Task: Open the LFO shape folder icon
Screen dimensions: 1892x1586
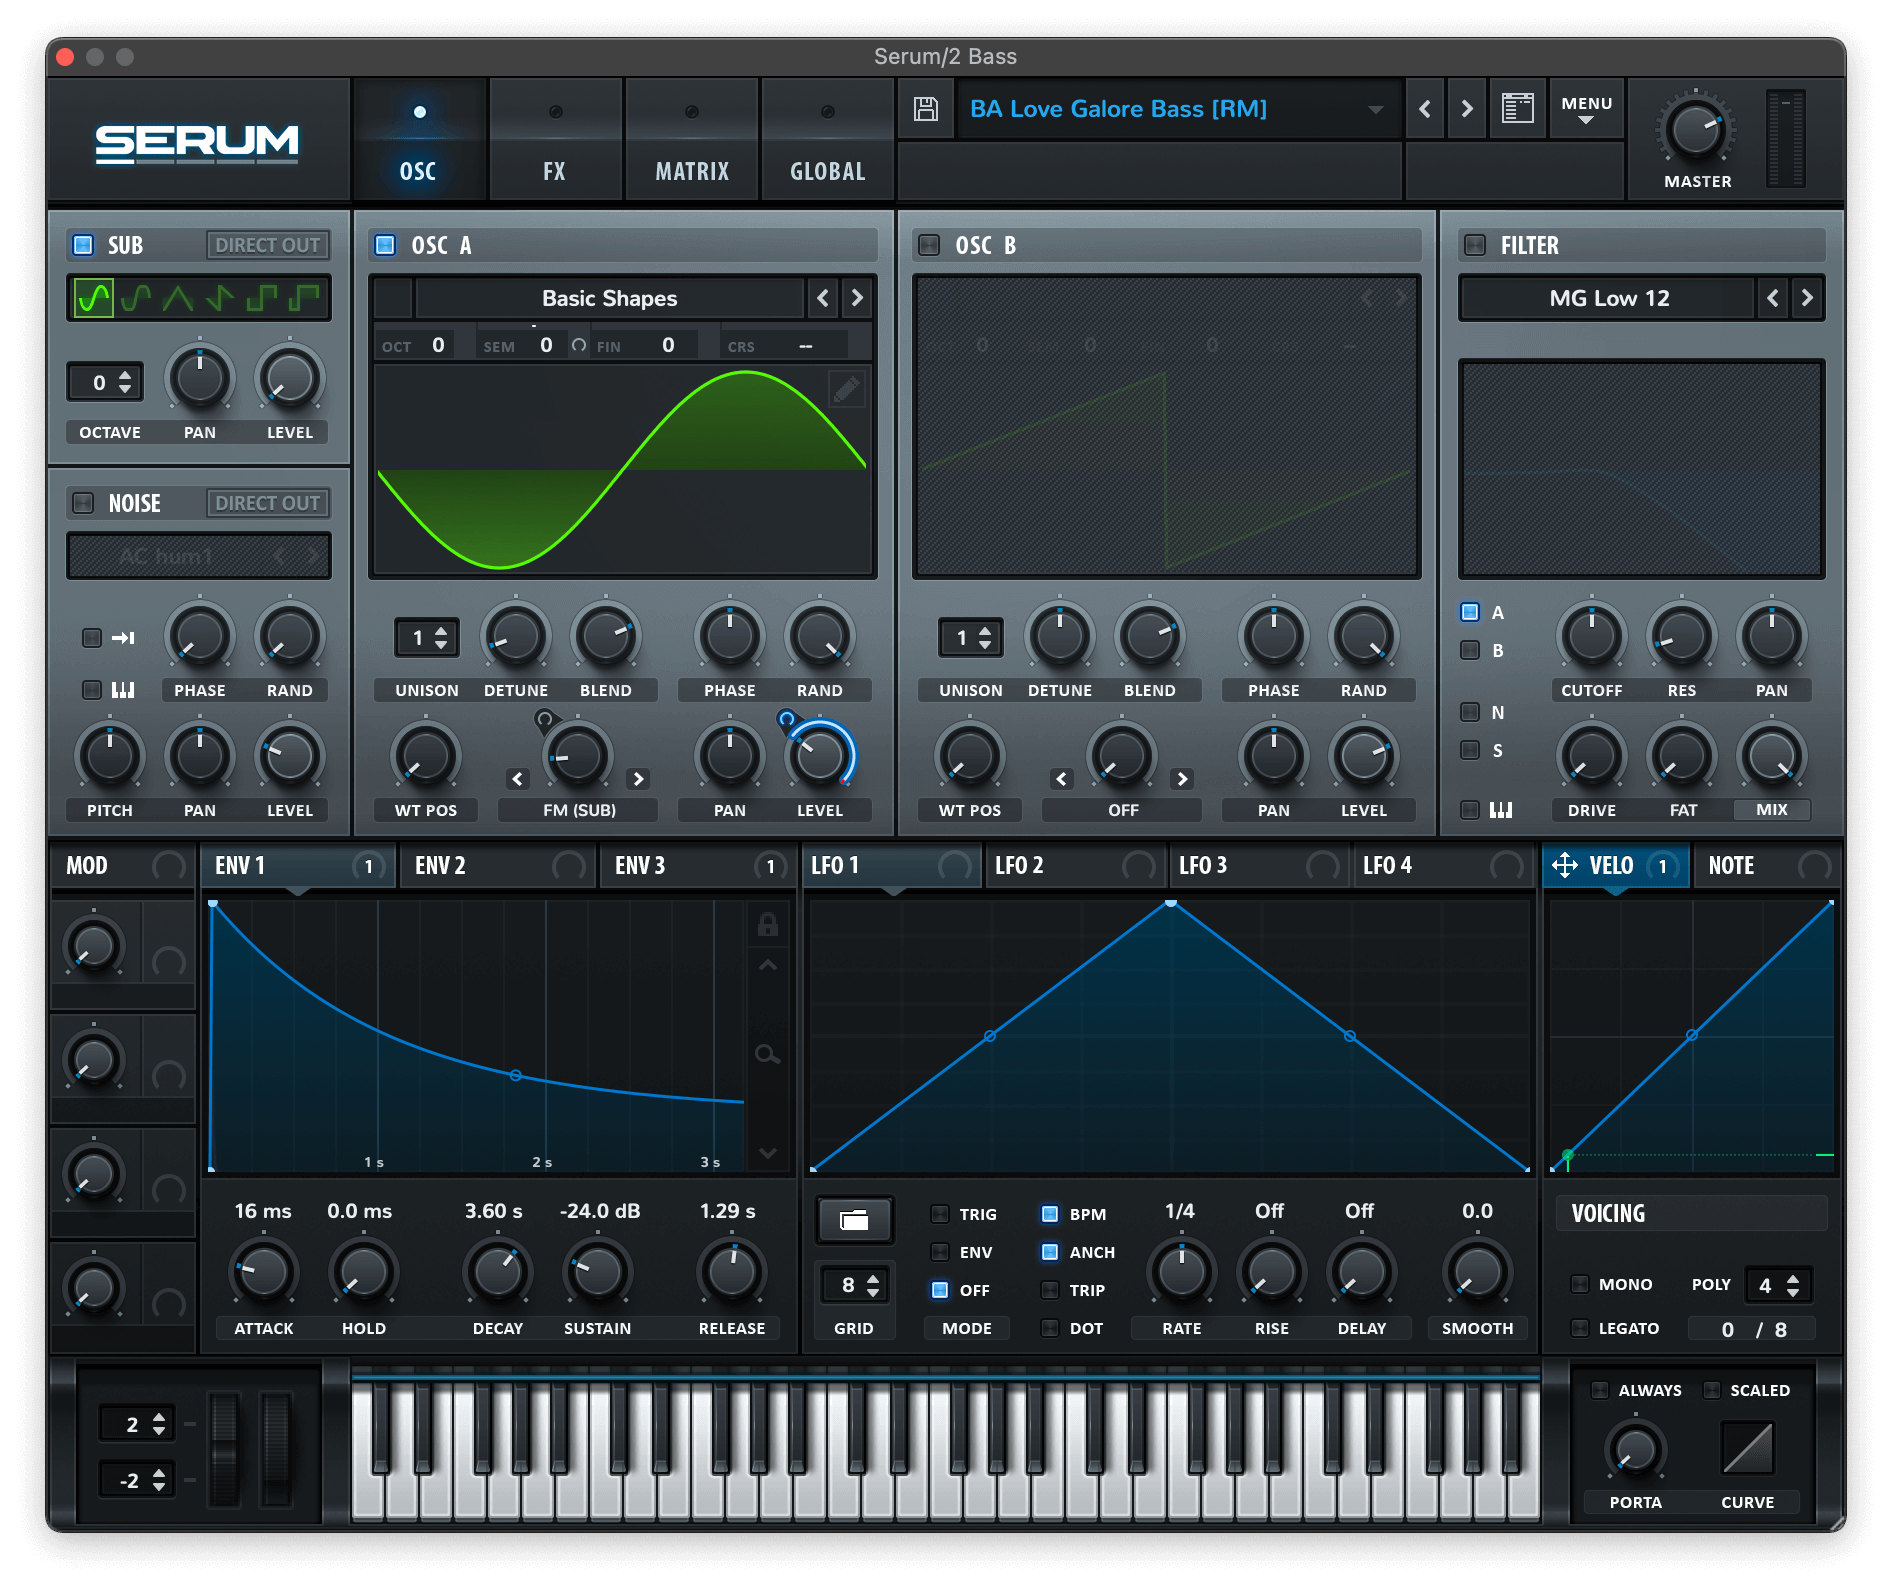Action: click(854, 1219)
